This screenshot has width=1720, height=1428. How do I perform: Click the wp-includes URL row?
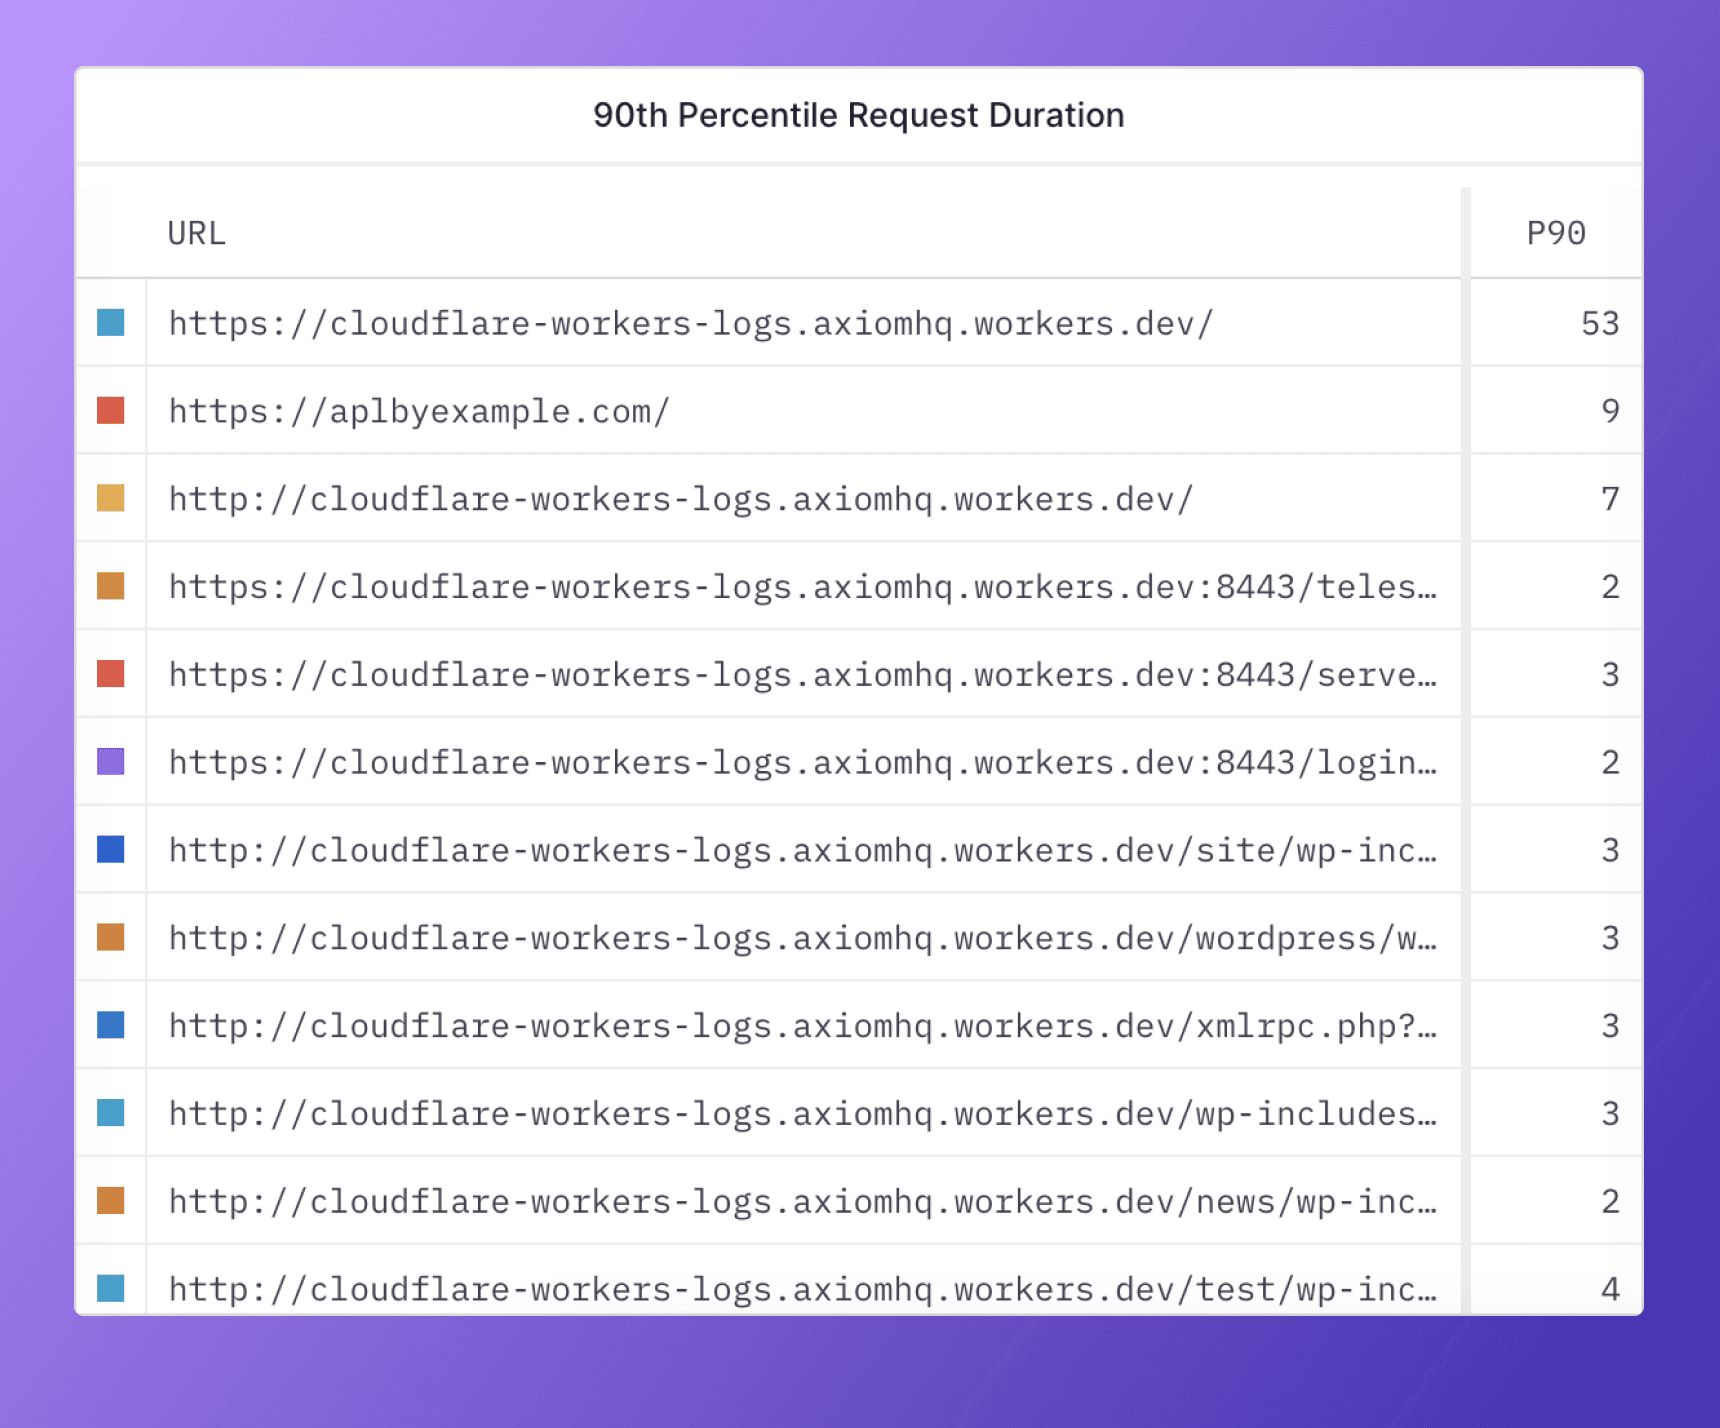858,1113
